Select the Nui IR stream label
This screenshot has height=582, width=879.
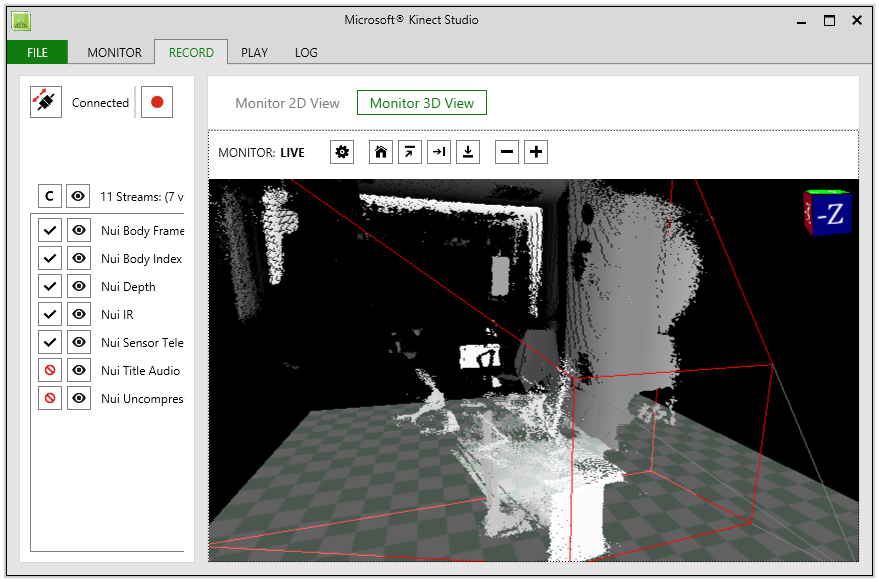coord(117,315)
